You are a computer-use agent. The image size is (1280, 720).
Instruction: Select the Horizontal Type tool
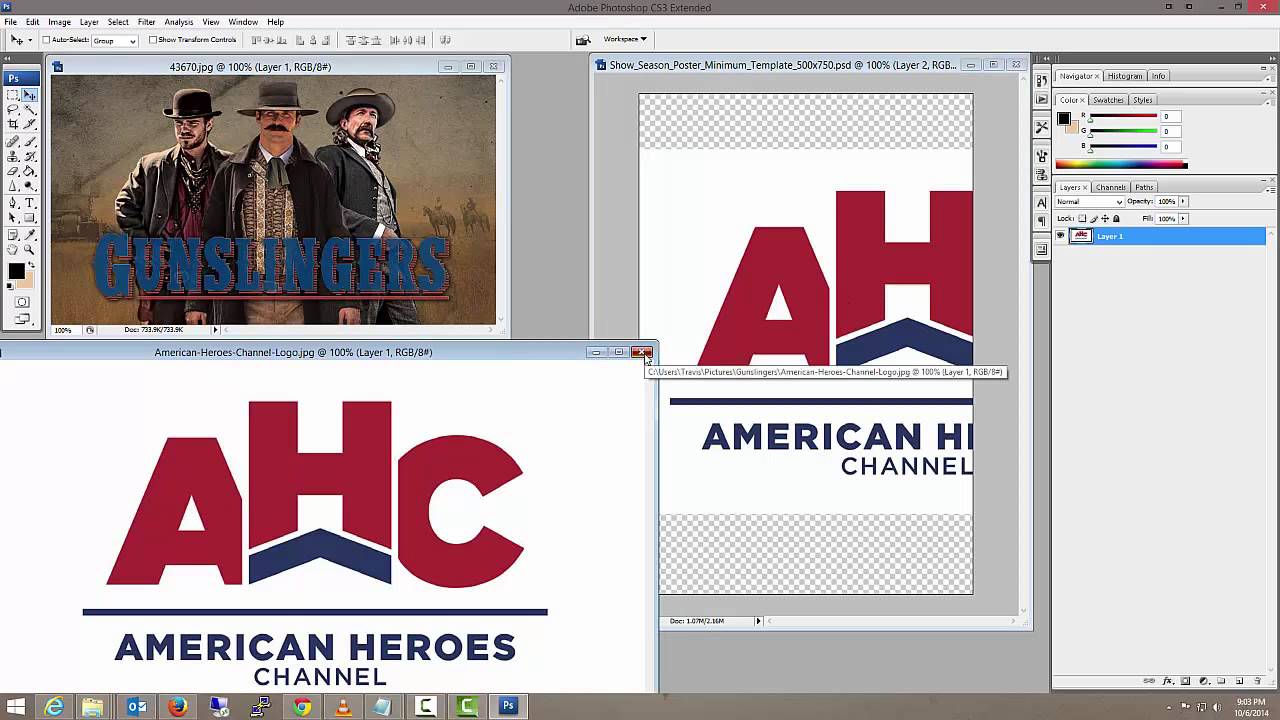pyautogui.click(x=30, y=203)
